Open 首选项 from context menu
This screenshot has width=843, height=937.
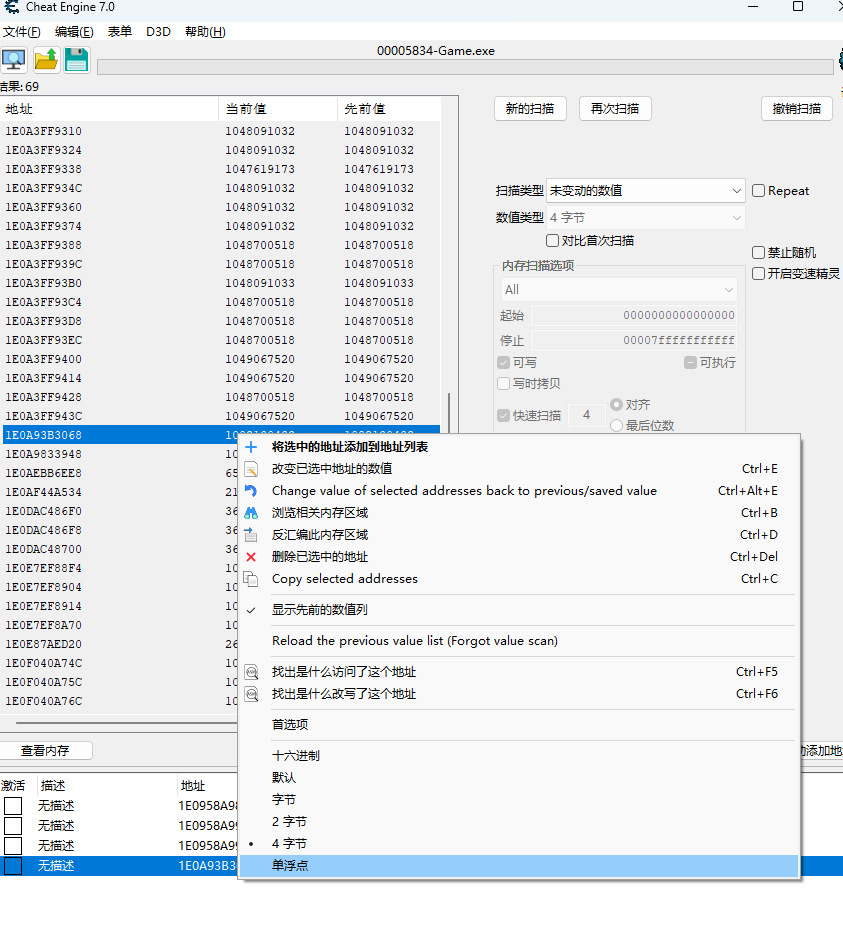[x=519, y=725]
